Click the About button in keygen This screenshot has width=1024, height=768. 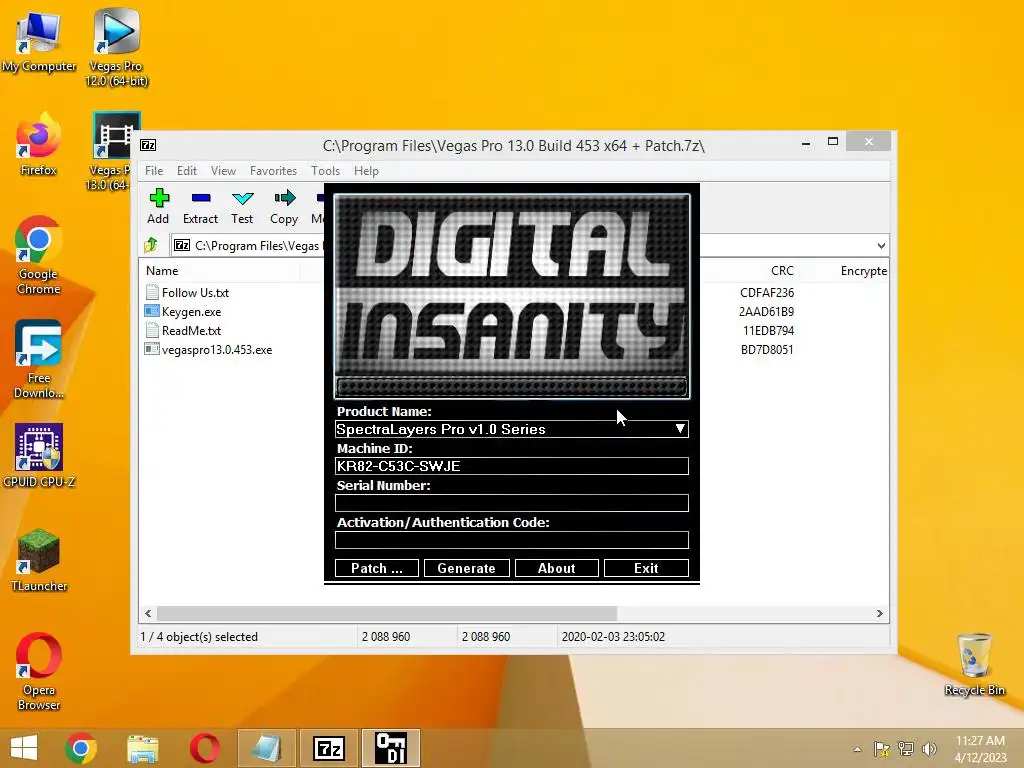(x=556, y=568)
